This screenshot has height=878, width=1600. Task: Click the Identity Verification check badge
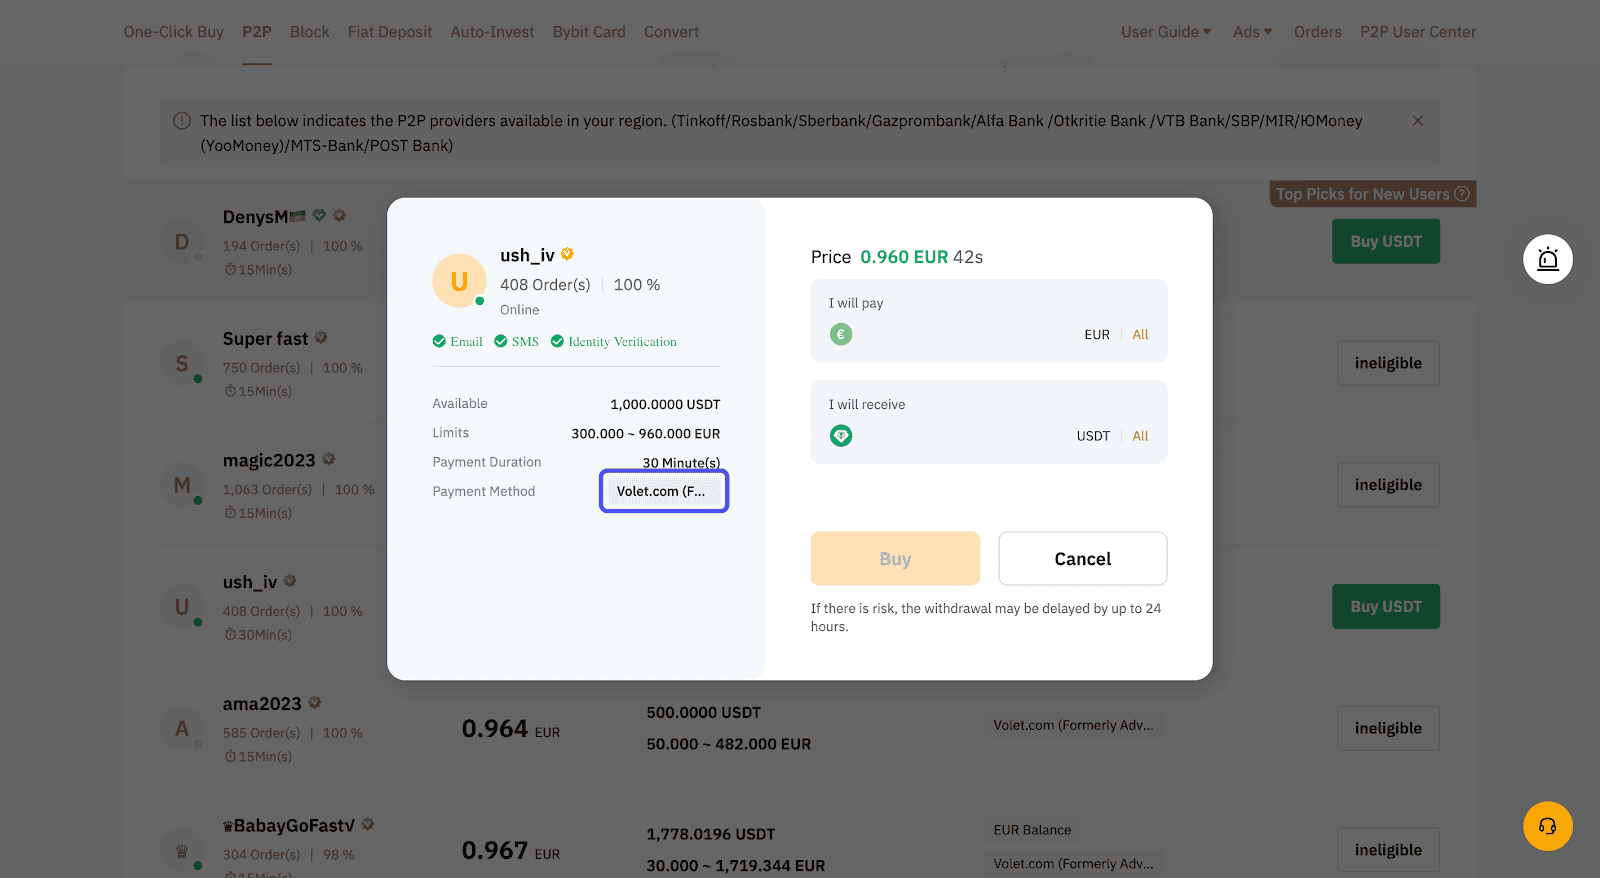click(557, 341)
